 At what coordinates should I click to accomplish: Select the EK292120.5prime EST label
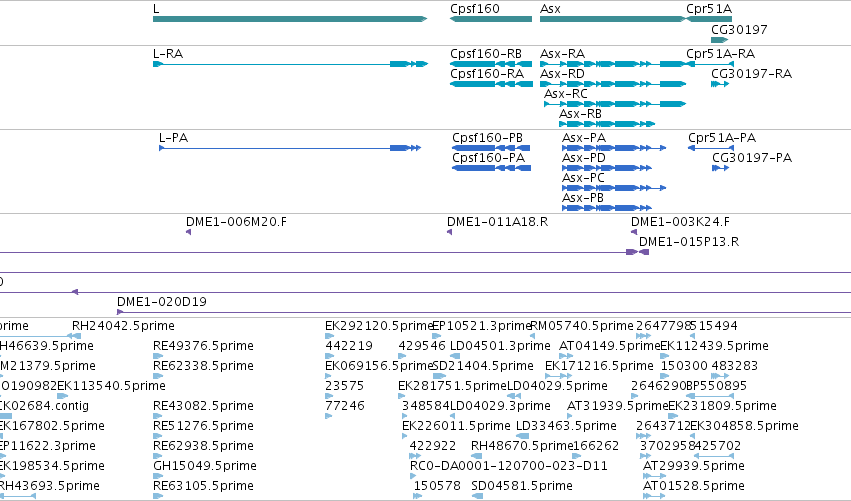pyautogui.click(x=379, y=326)
